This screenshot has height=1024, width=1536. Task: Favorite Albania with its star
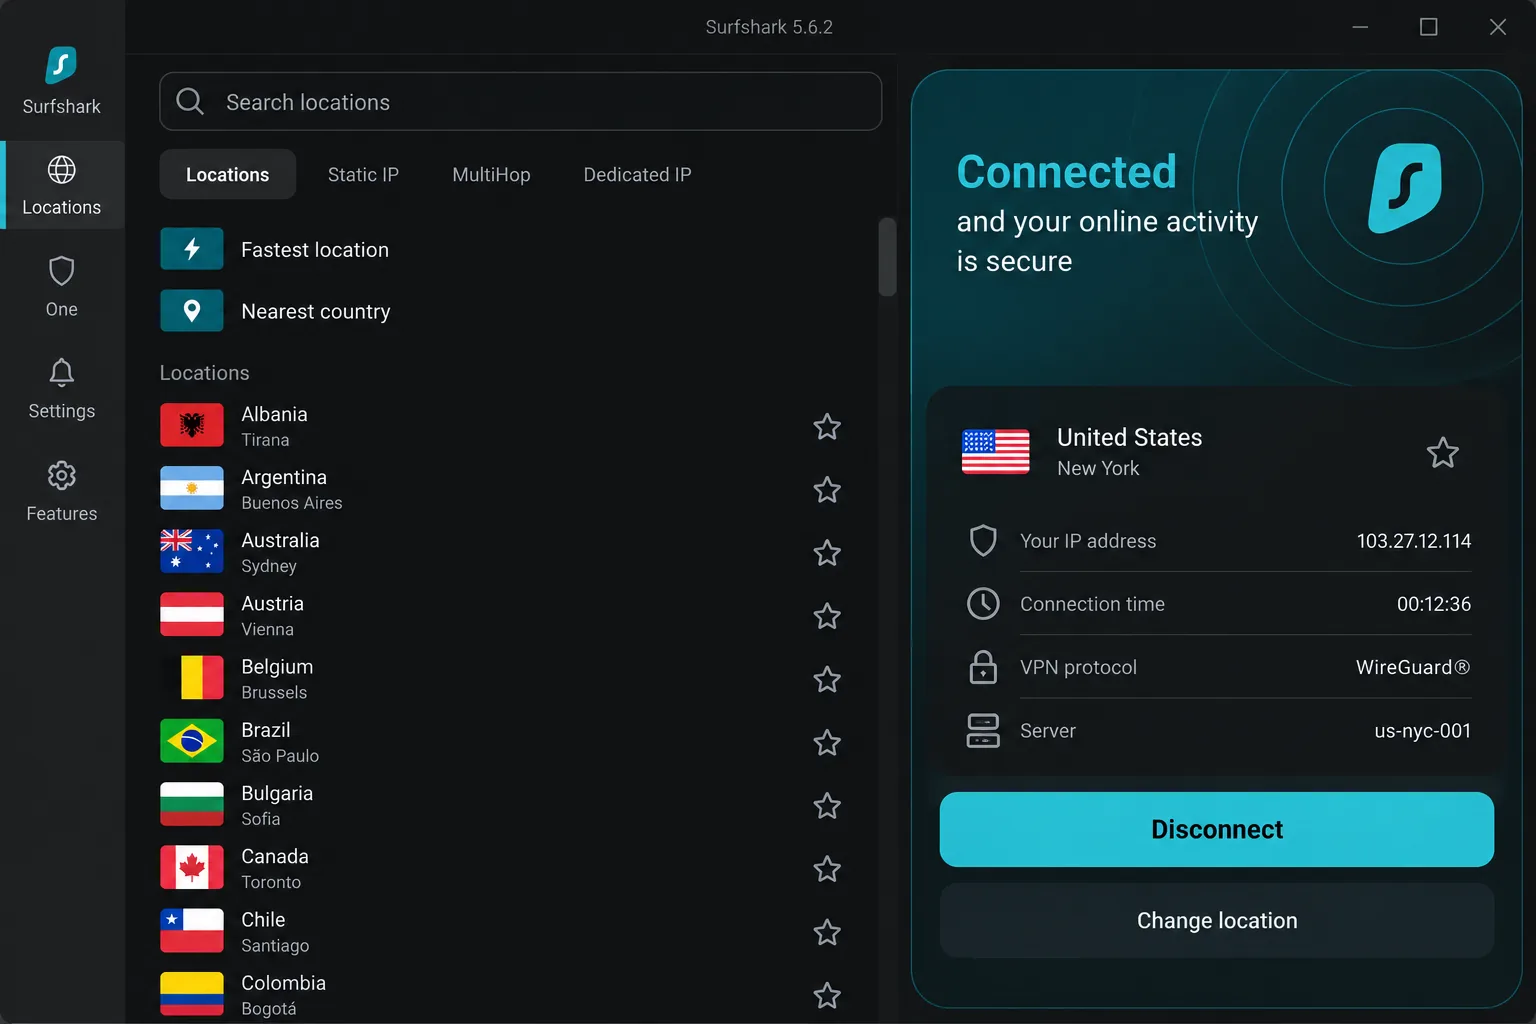[x=827, y=427]
